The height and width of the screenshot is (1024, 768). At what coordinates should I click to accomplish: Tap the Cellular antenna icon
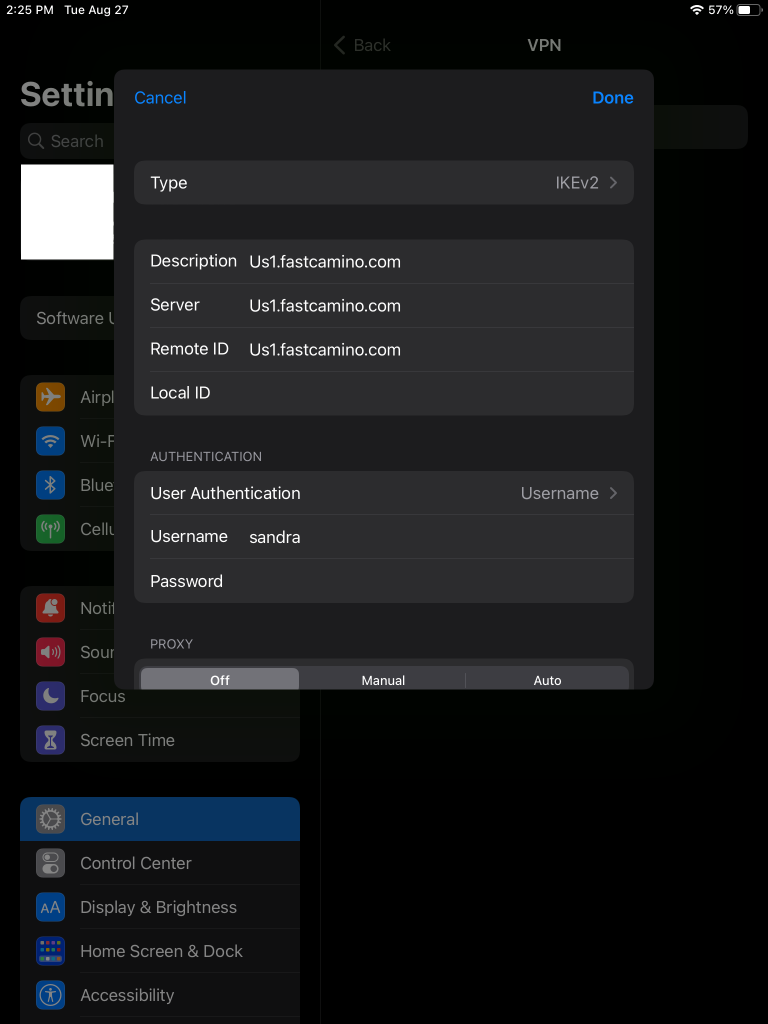pyautogui.click(x=50, y=529)
